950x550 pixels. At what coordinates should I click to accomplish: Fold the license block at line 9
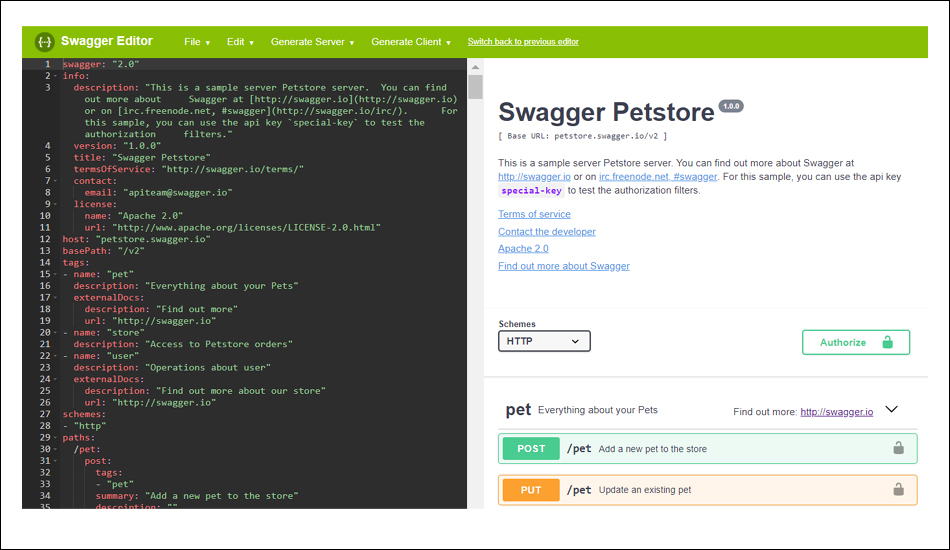[56, 205]
